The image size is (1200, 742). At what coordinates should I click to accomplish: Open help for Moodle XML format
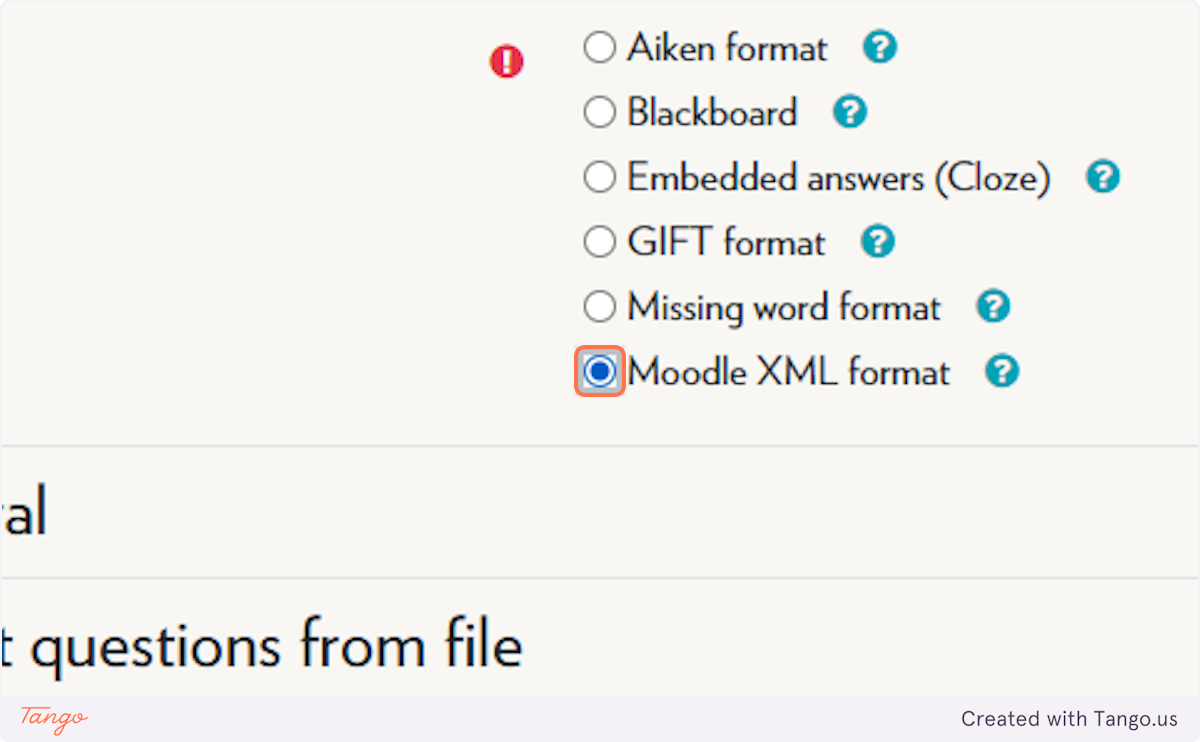pos(1001,372)
